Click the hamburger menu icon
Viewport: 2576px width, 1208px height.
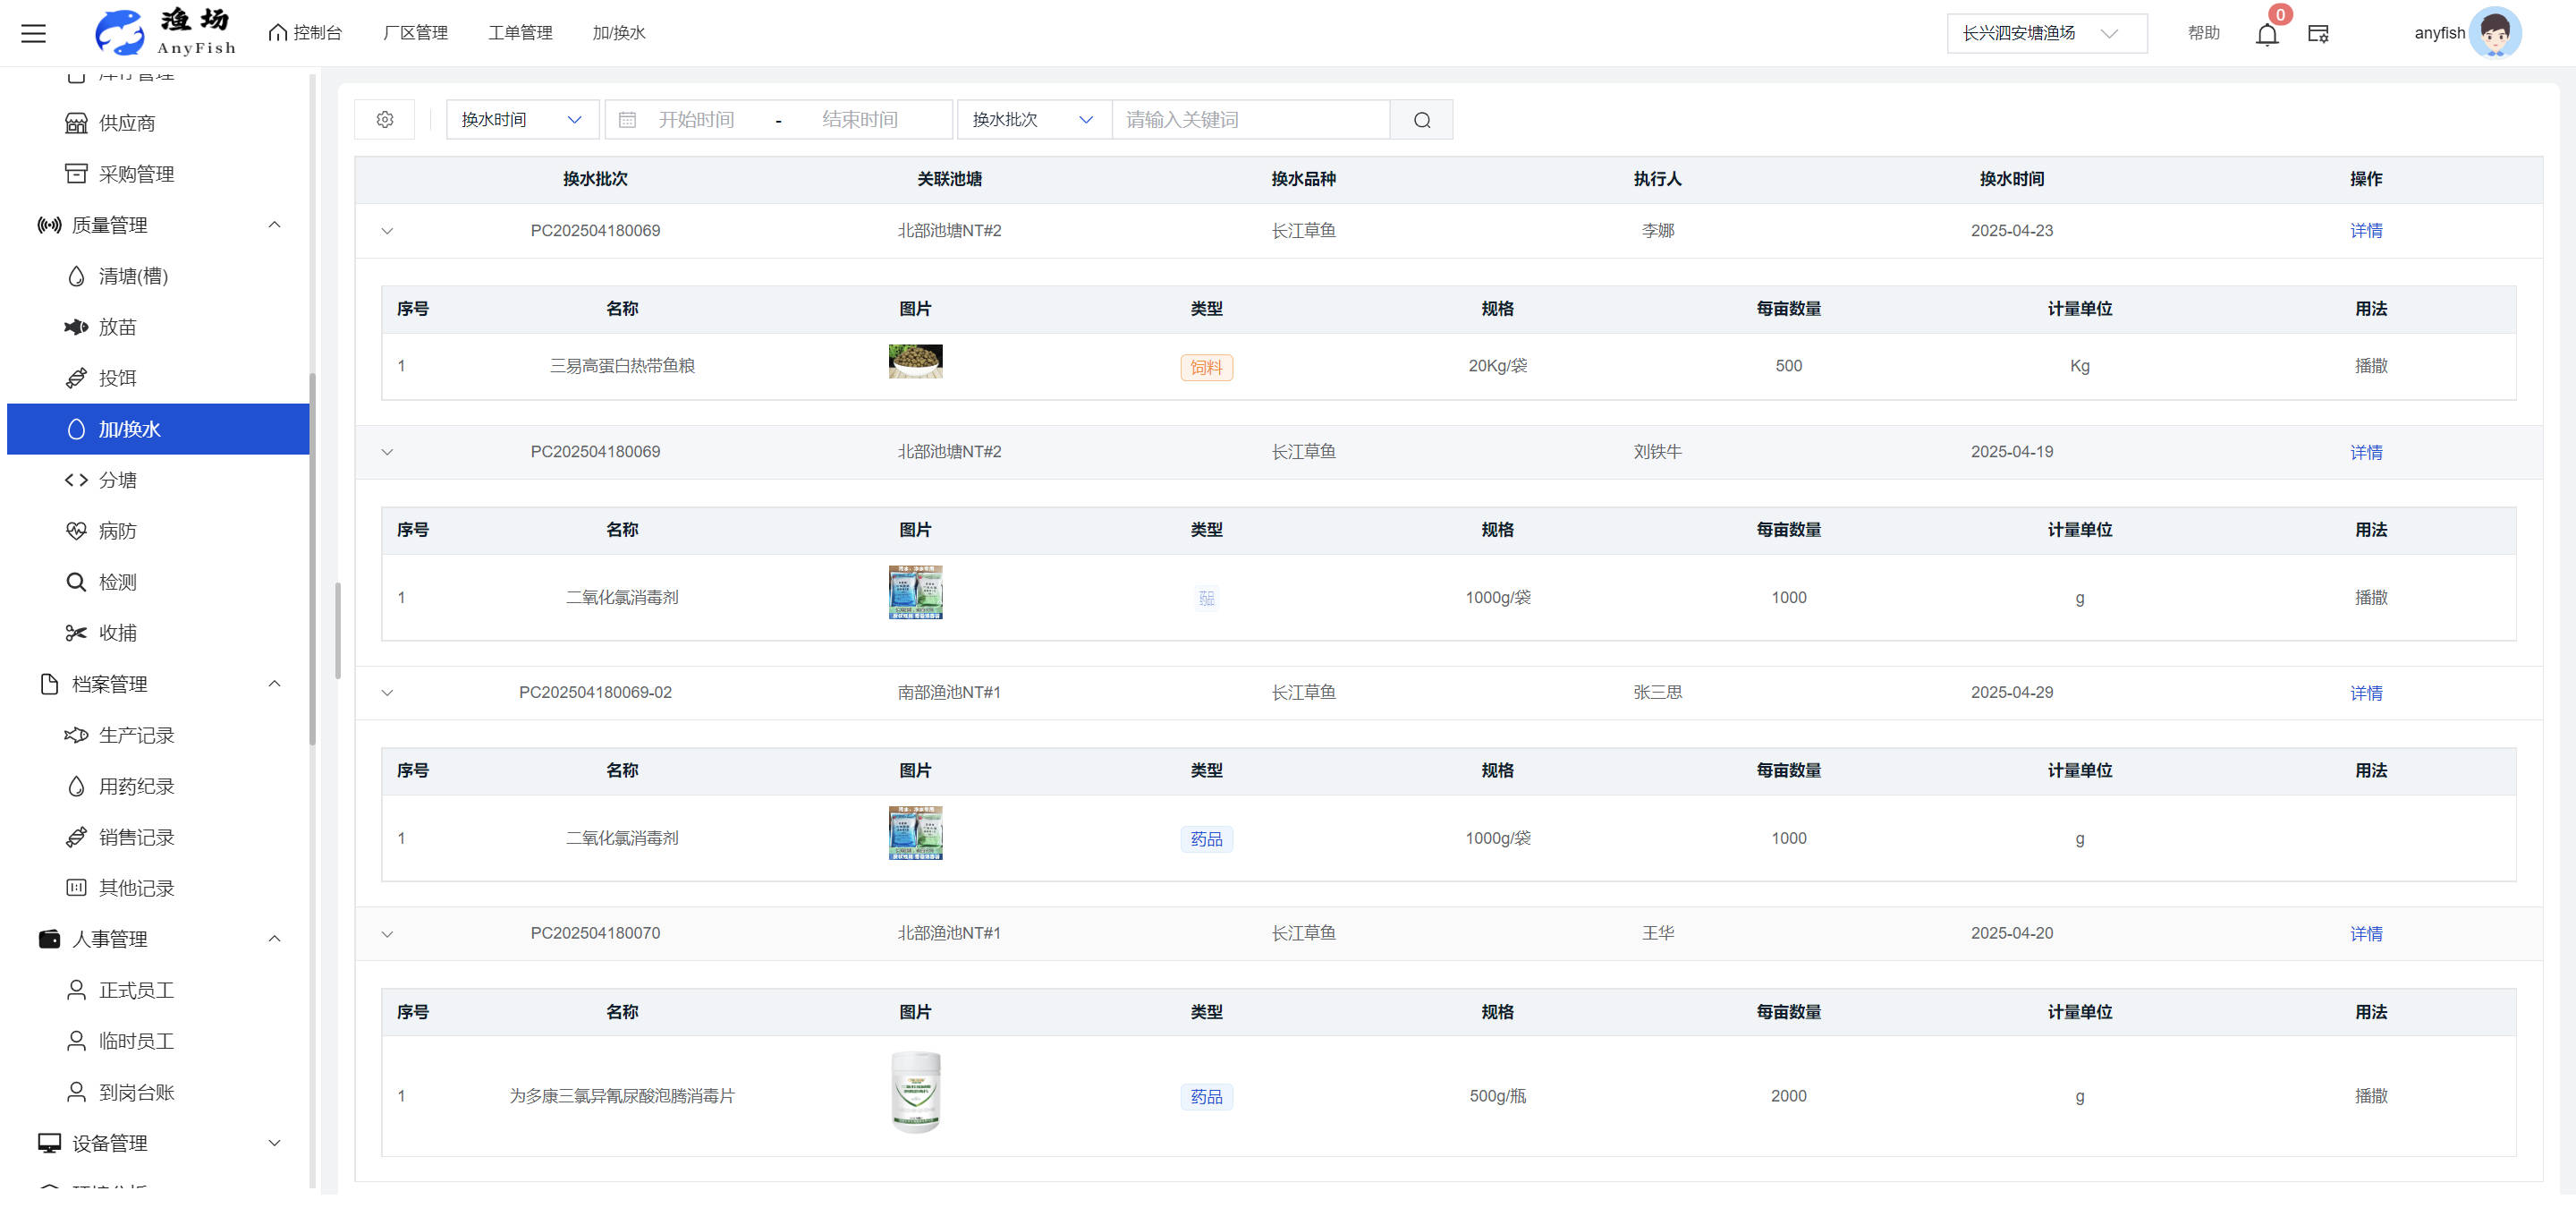33,33
